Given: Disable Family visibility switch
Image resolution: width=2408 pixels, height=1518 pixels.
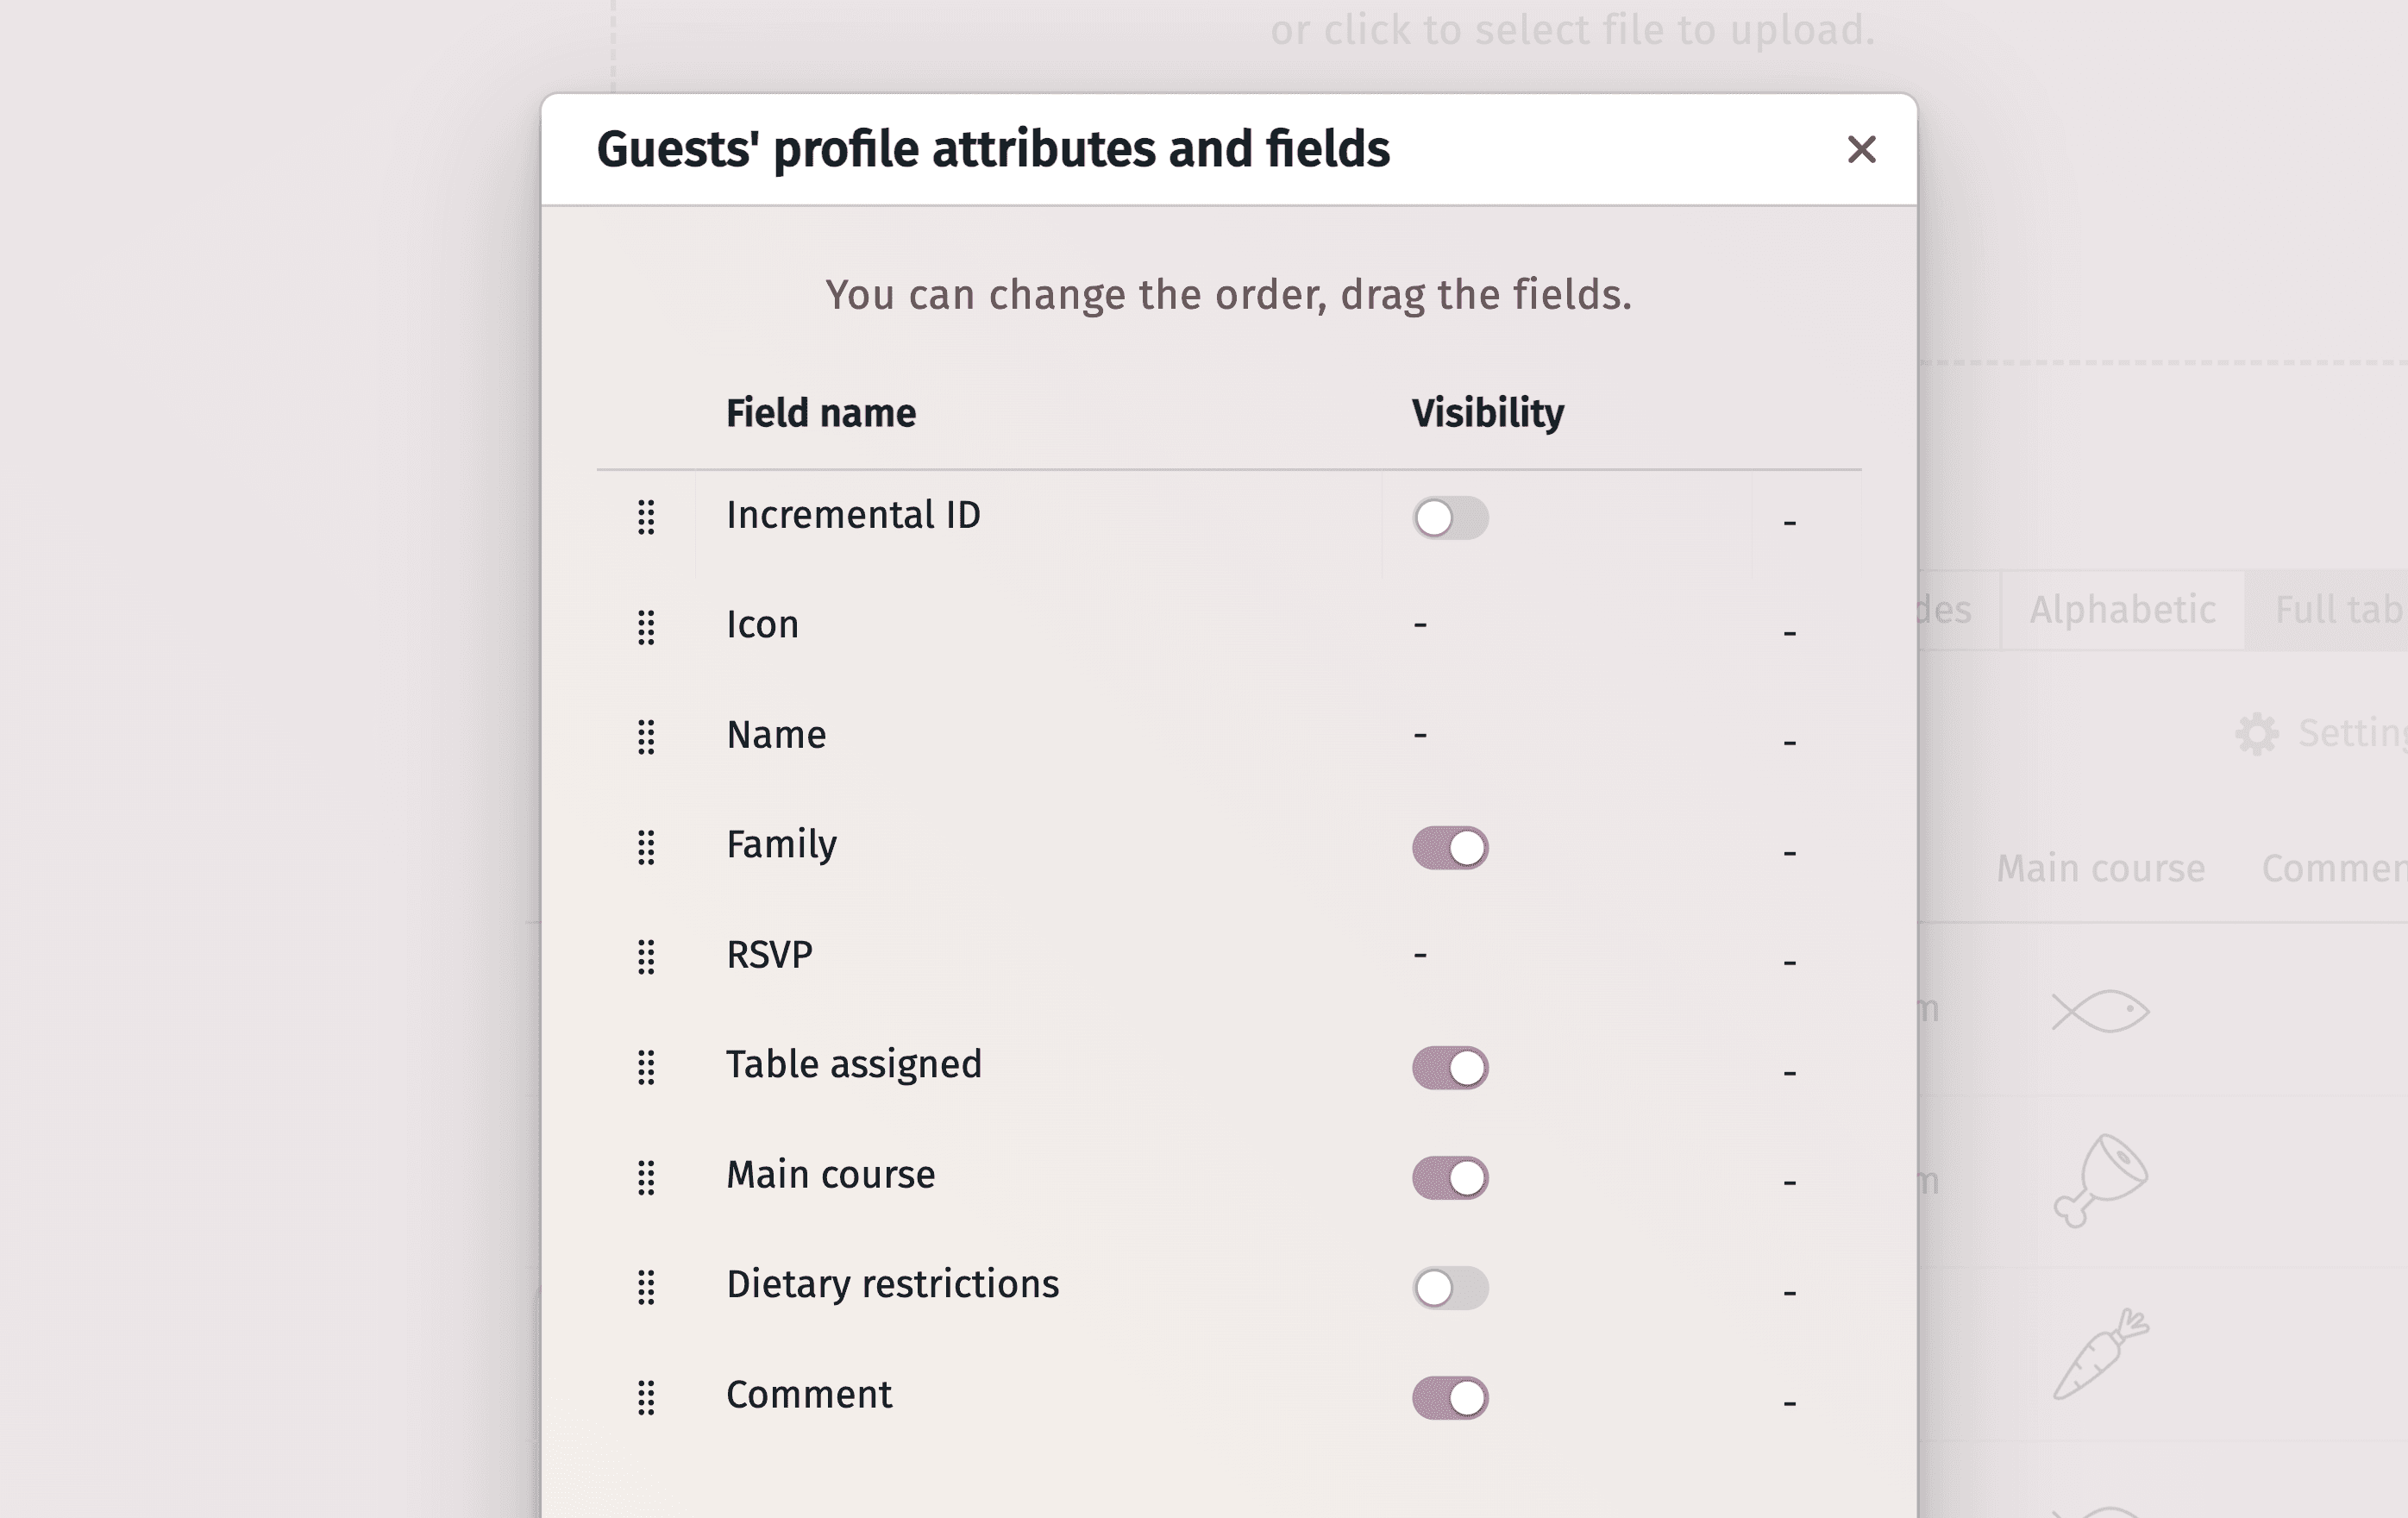Looking at the screenshot, I should 1450,848.
